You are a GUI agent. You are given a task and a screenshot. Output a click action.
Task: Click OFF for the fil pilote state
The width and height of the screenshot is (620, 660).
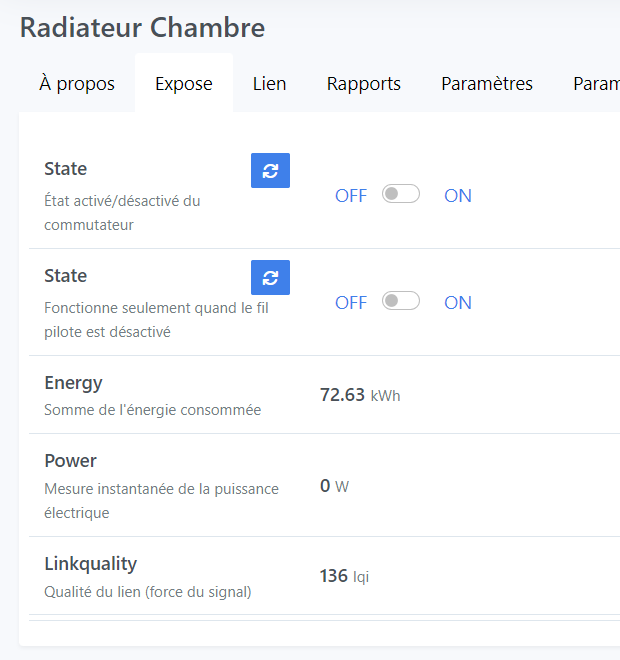pos(351,303)
